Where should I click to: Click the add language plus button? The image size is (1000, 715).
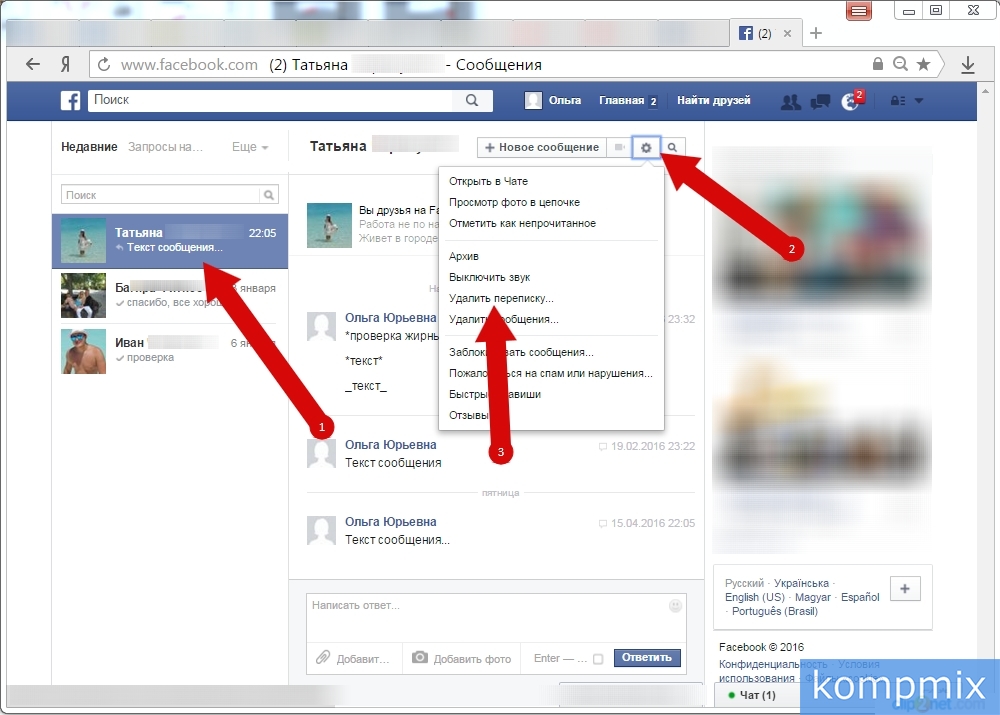904,589
